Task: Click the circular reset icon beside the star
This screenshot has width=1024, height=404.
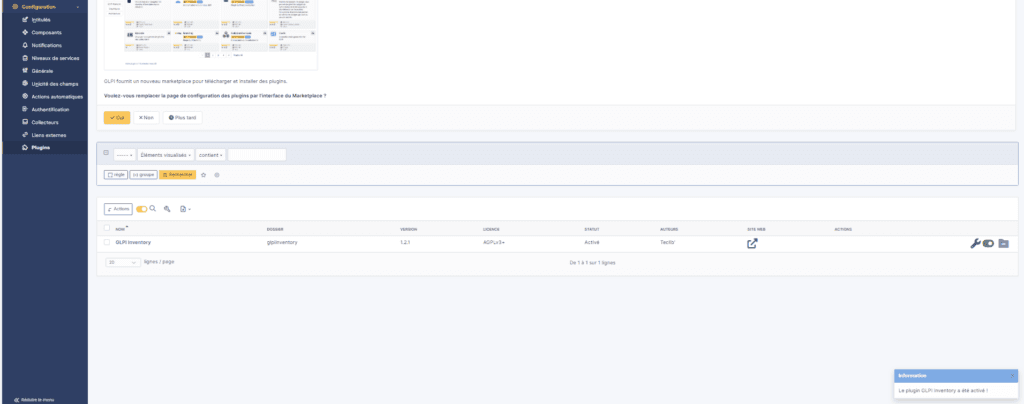Action: coord(217,174)
